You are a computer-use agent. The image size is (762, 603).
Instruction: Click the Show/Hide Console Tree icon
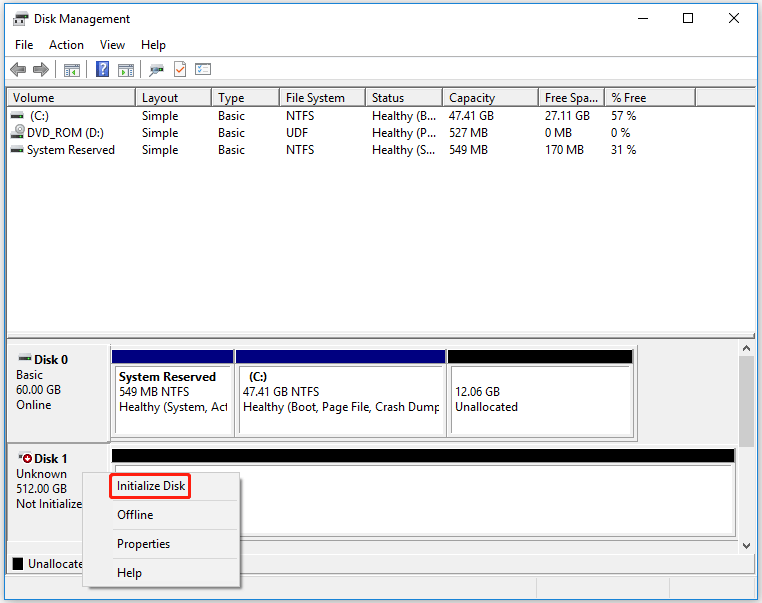pyautogui.click(x=72, y=70)
